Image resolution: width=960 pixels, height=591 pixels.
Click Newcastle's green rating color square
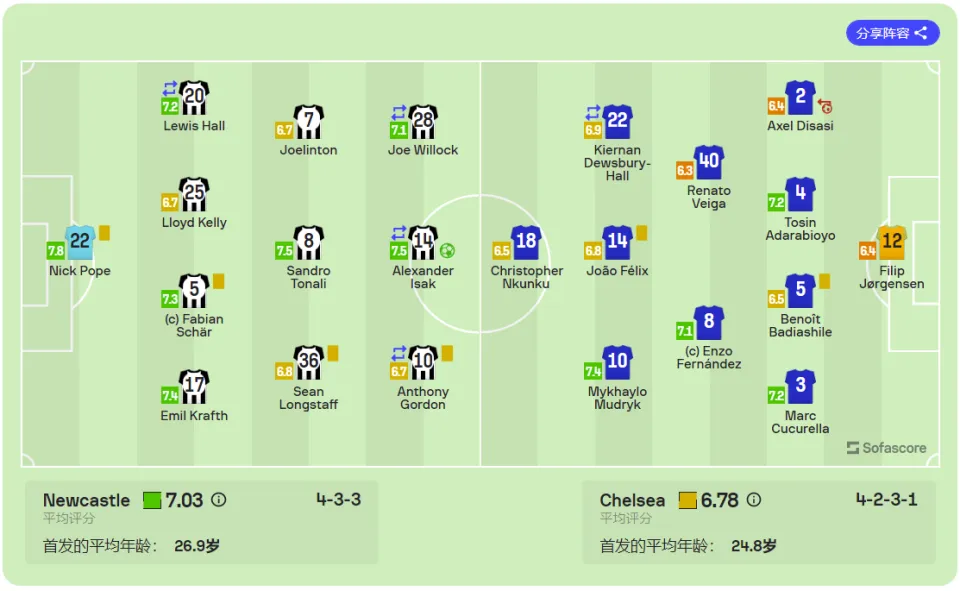[152, 500]
